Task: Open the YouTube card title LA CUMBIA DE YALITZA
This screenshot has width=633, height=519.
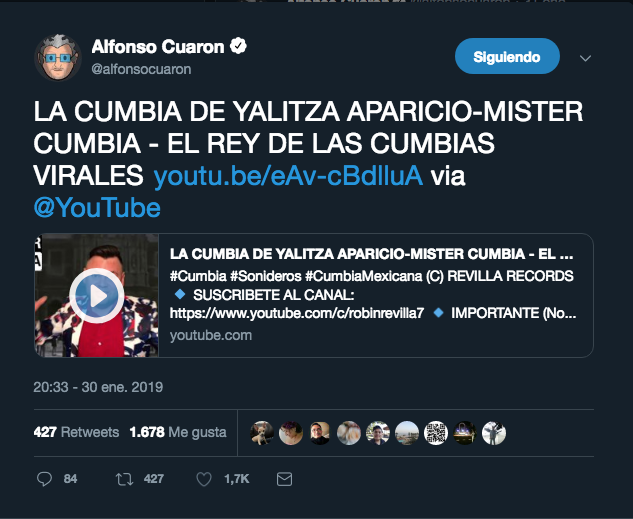Action: (371, 254)
